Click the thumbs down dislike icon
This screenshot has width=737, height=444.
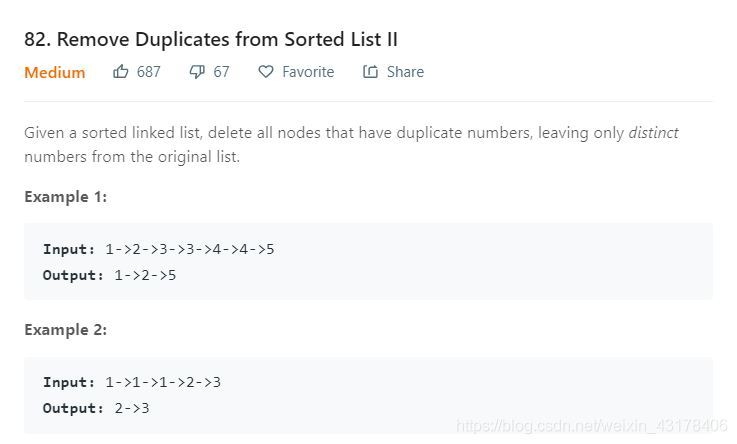[x=197, y=72]
